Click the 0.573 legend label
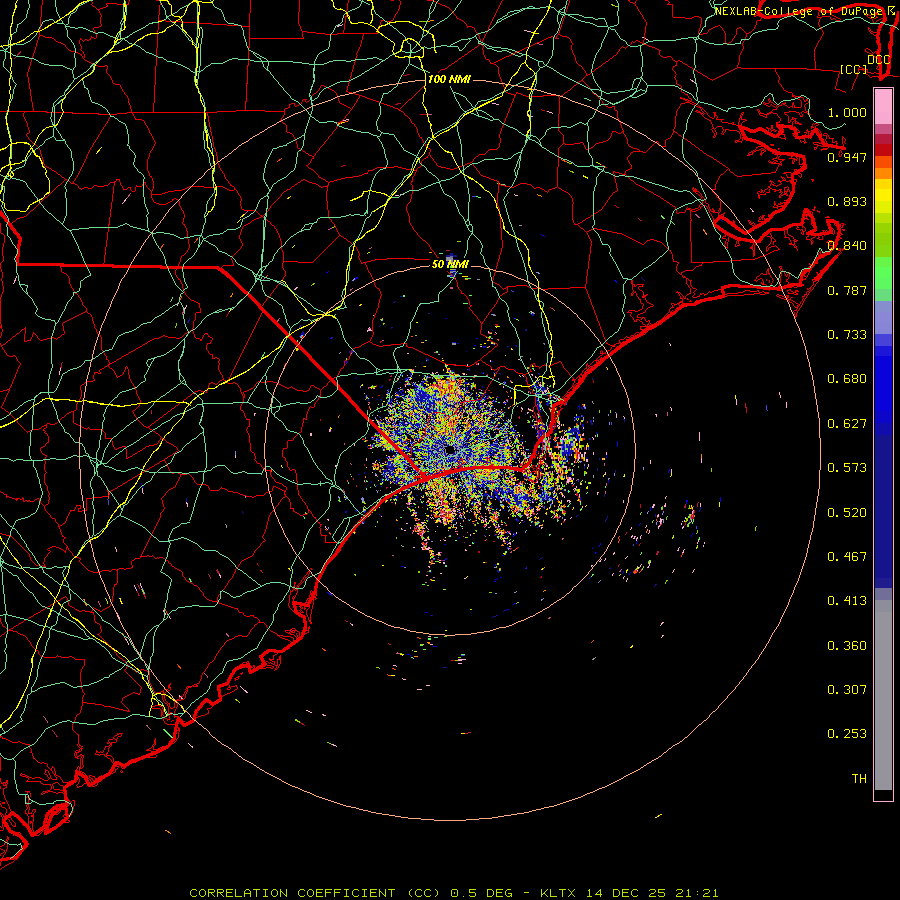Viewport: 900px width, 900px height. coord(847,468)
